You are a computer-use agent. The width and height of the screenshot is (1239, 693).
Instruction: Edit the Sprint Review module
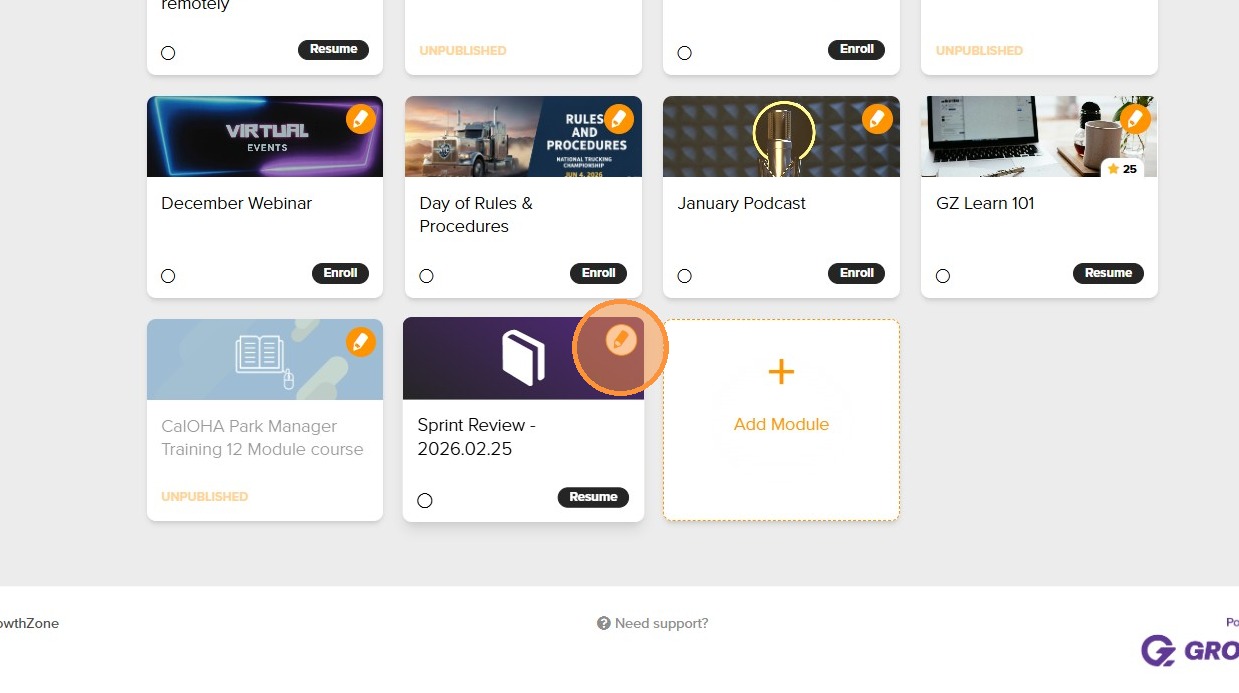(x=621, y=342)
